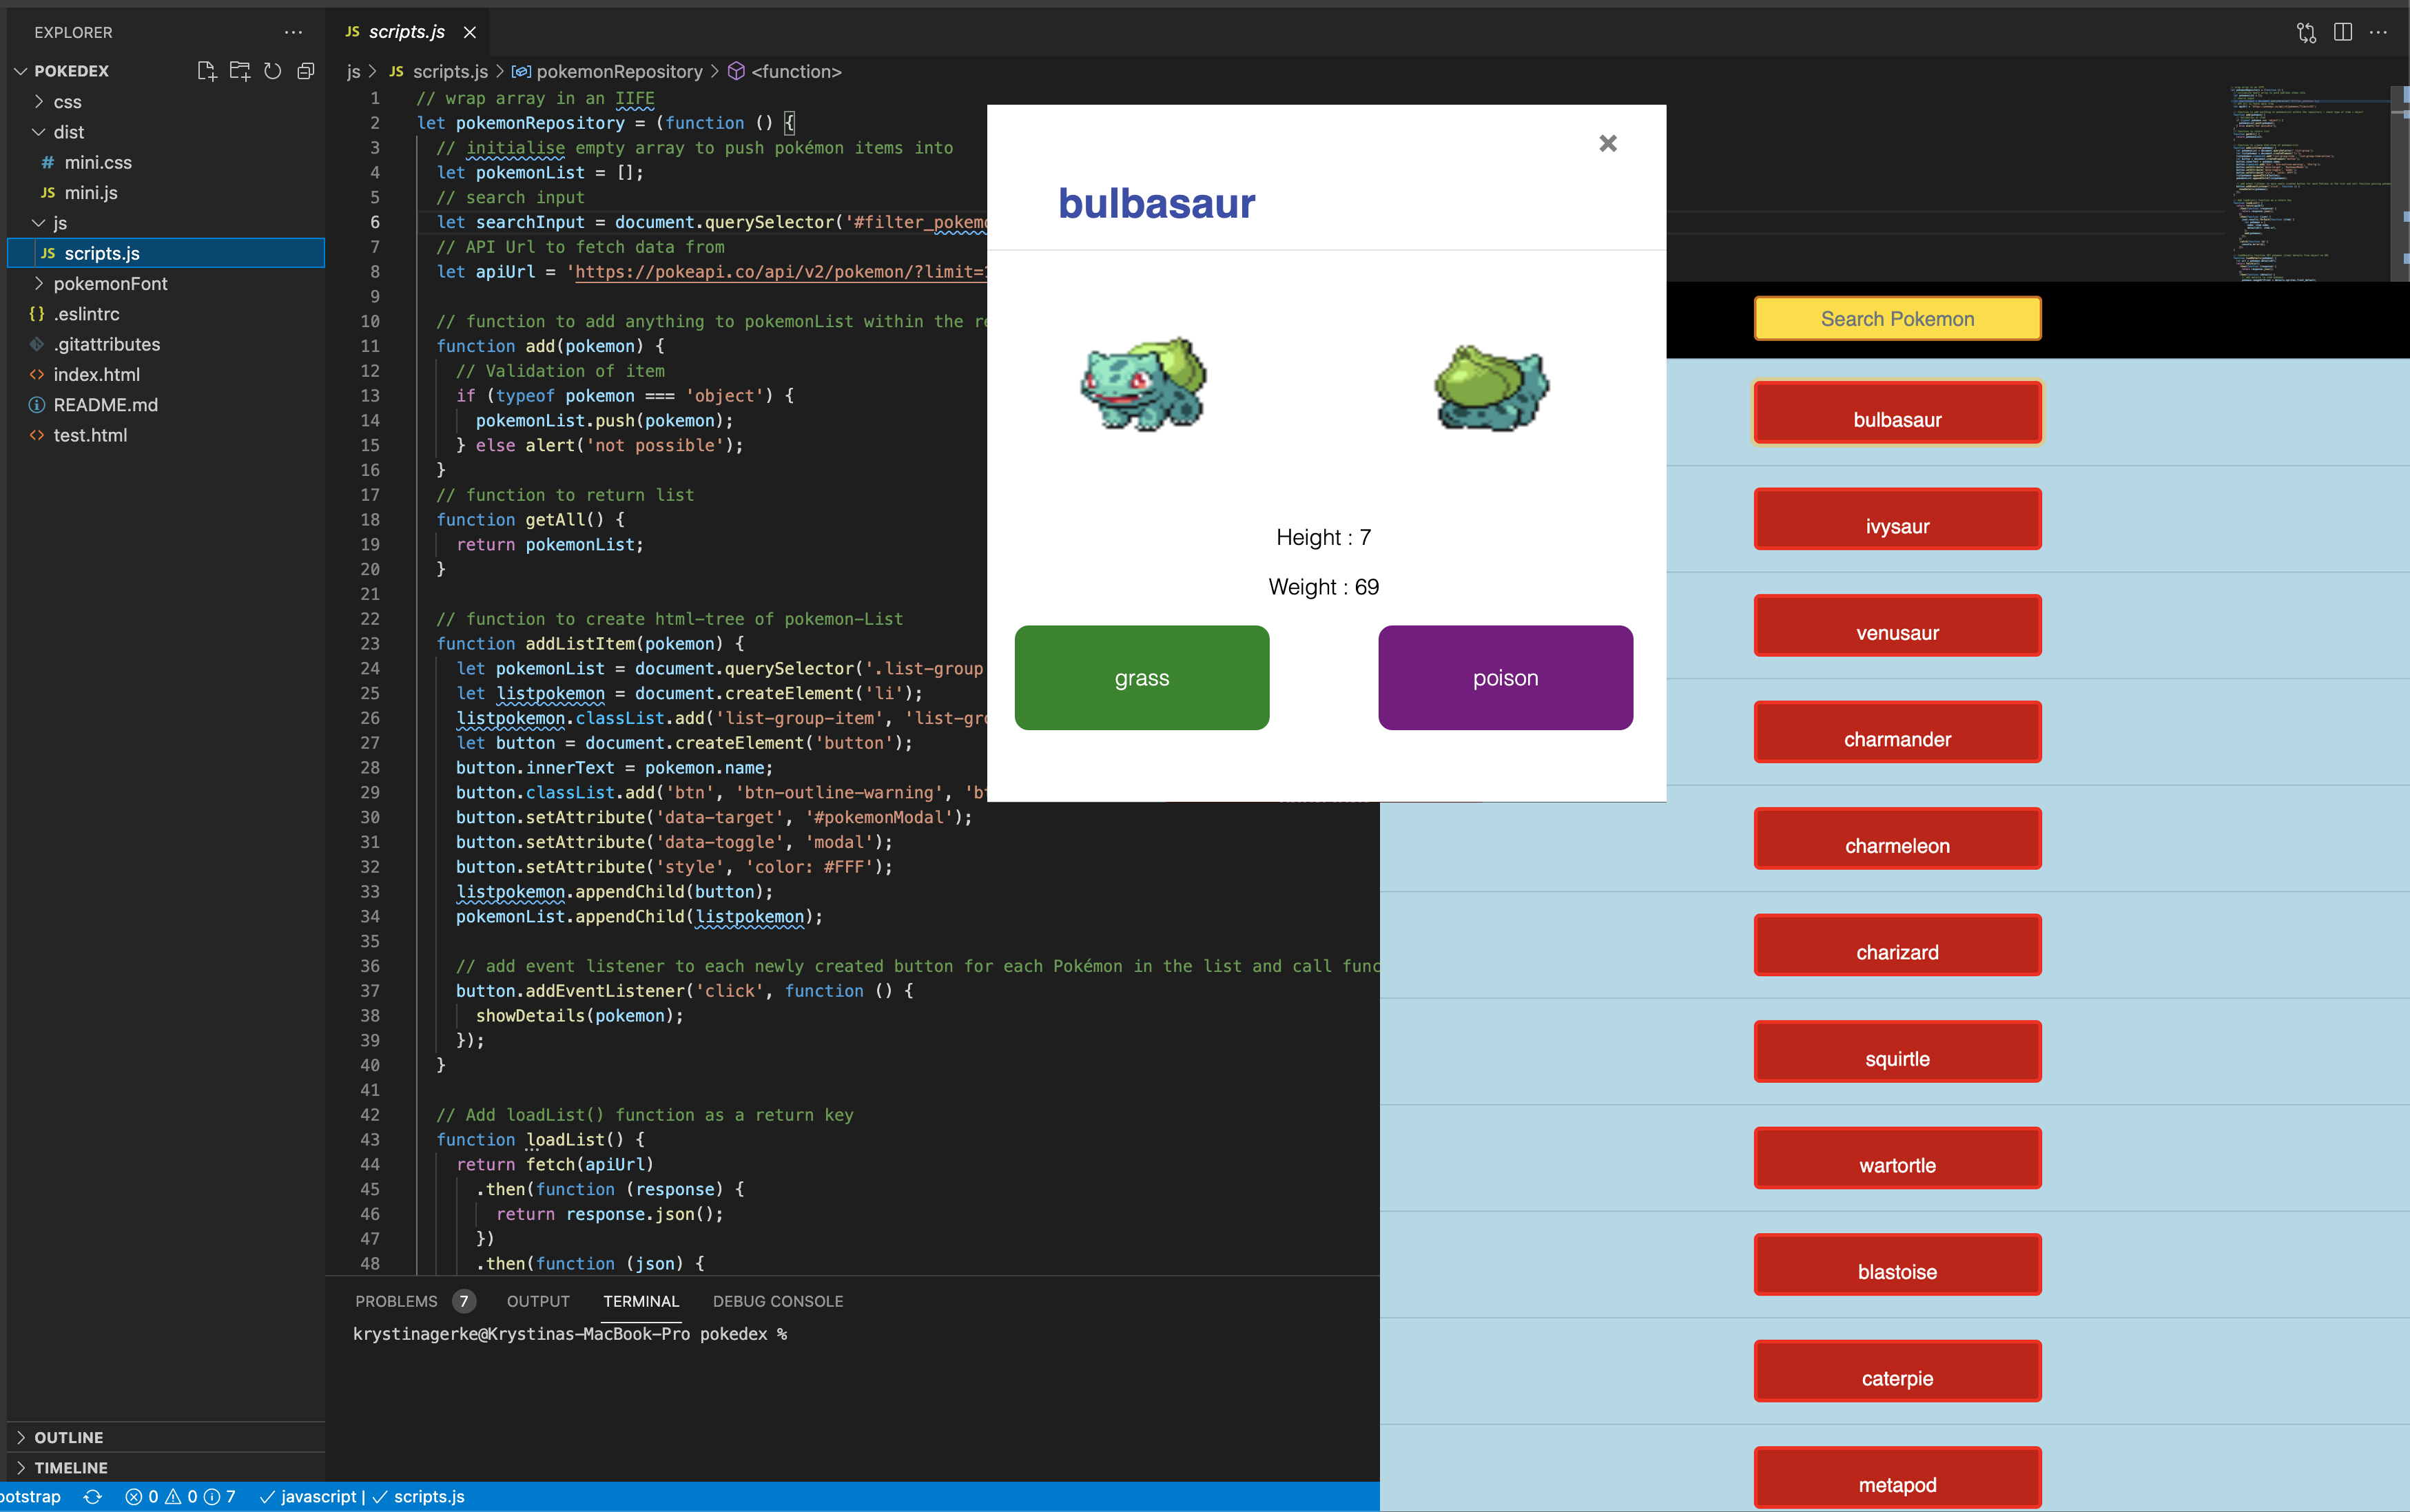Click the 'Weight : 69' text in modal

[1324, 587]
